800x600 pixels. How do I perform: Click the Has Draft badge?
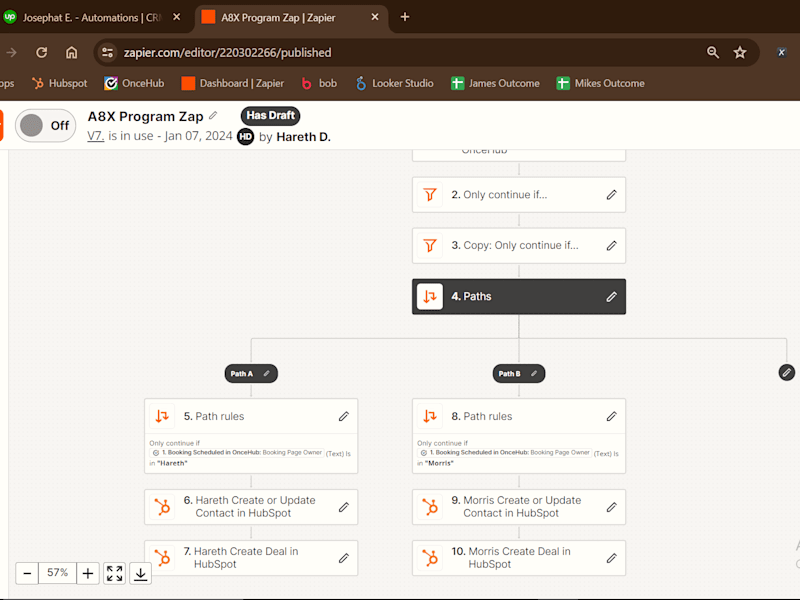point(270,116)
